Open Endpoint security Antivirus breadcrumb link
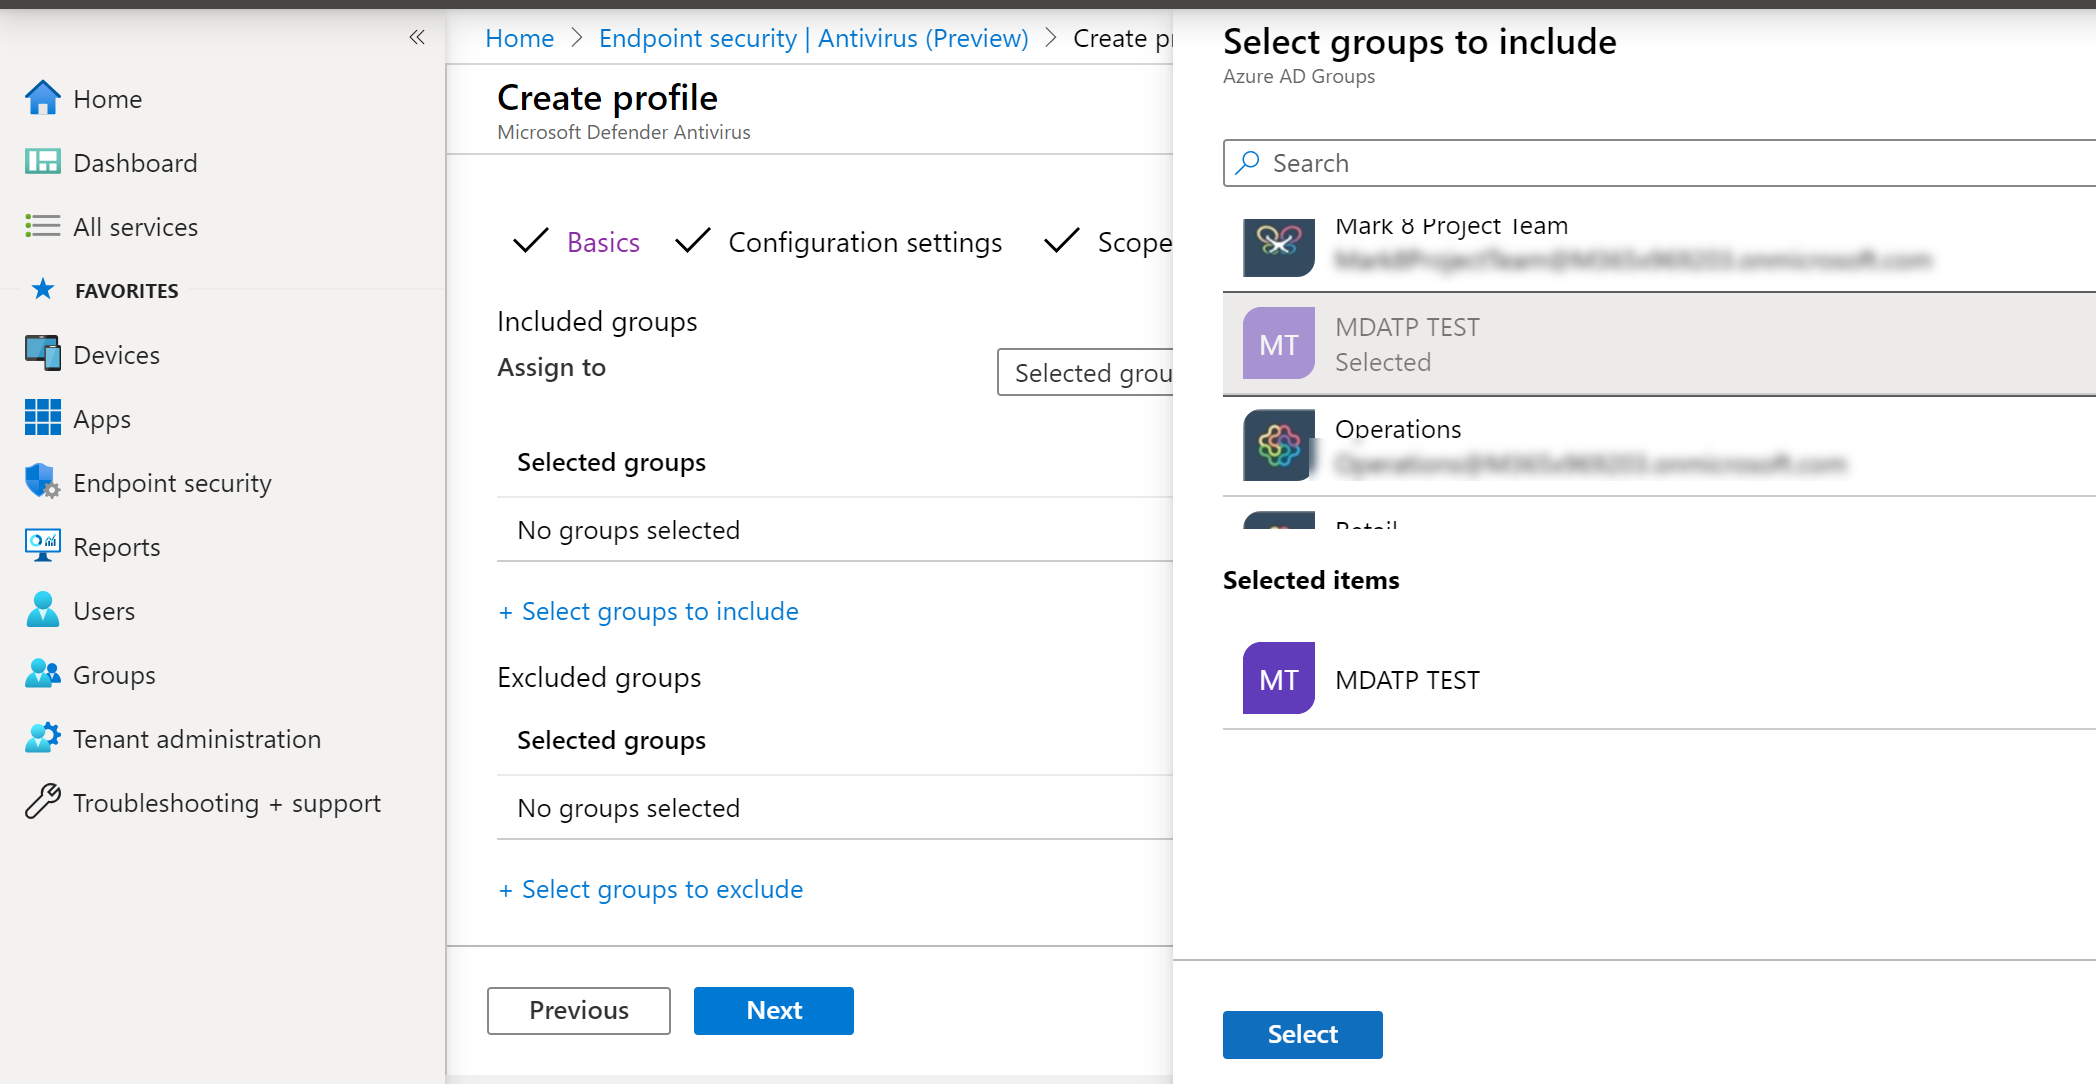Image resolution: width=2096 pixels, height=1084 pixels. (x=813, y=38)
